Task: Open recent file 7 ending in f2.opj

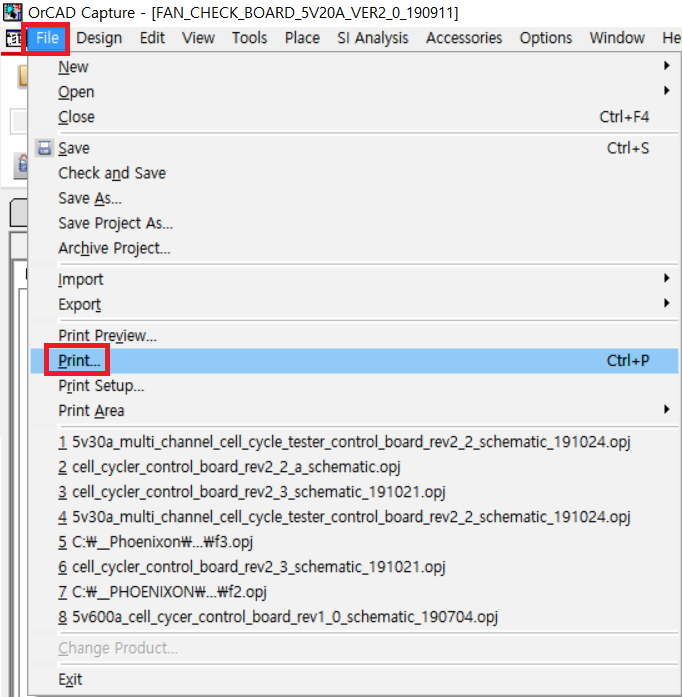Action: 354,592
